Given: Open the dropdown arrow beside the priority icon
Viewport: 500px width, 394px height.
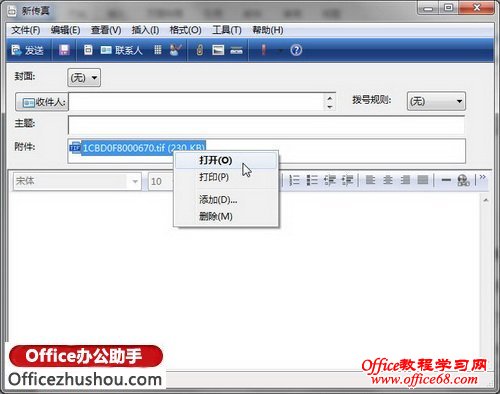Looking at the screenshot, I should [x=280, y=51].
